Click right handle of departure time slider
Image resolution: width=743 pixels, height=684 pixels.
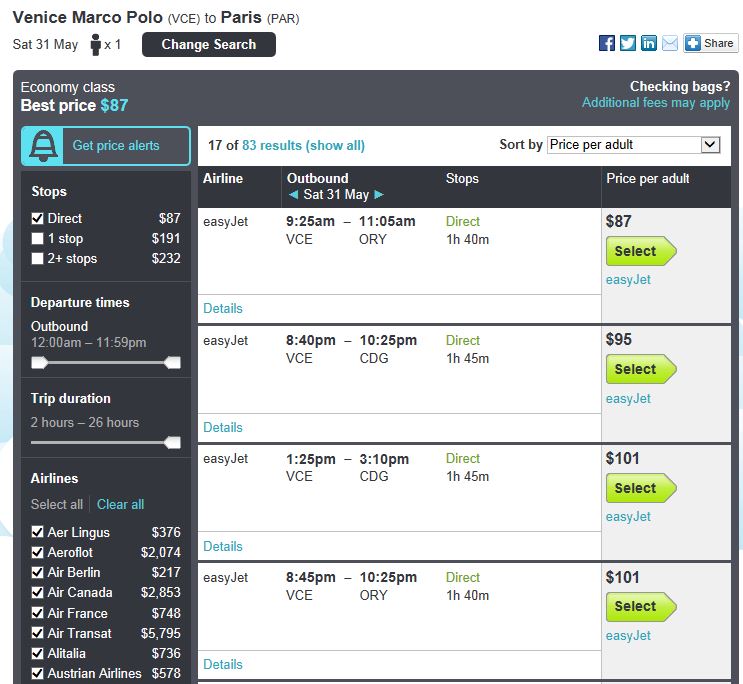(x=173, y=363)
